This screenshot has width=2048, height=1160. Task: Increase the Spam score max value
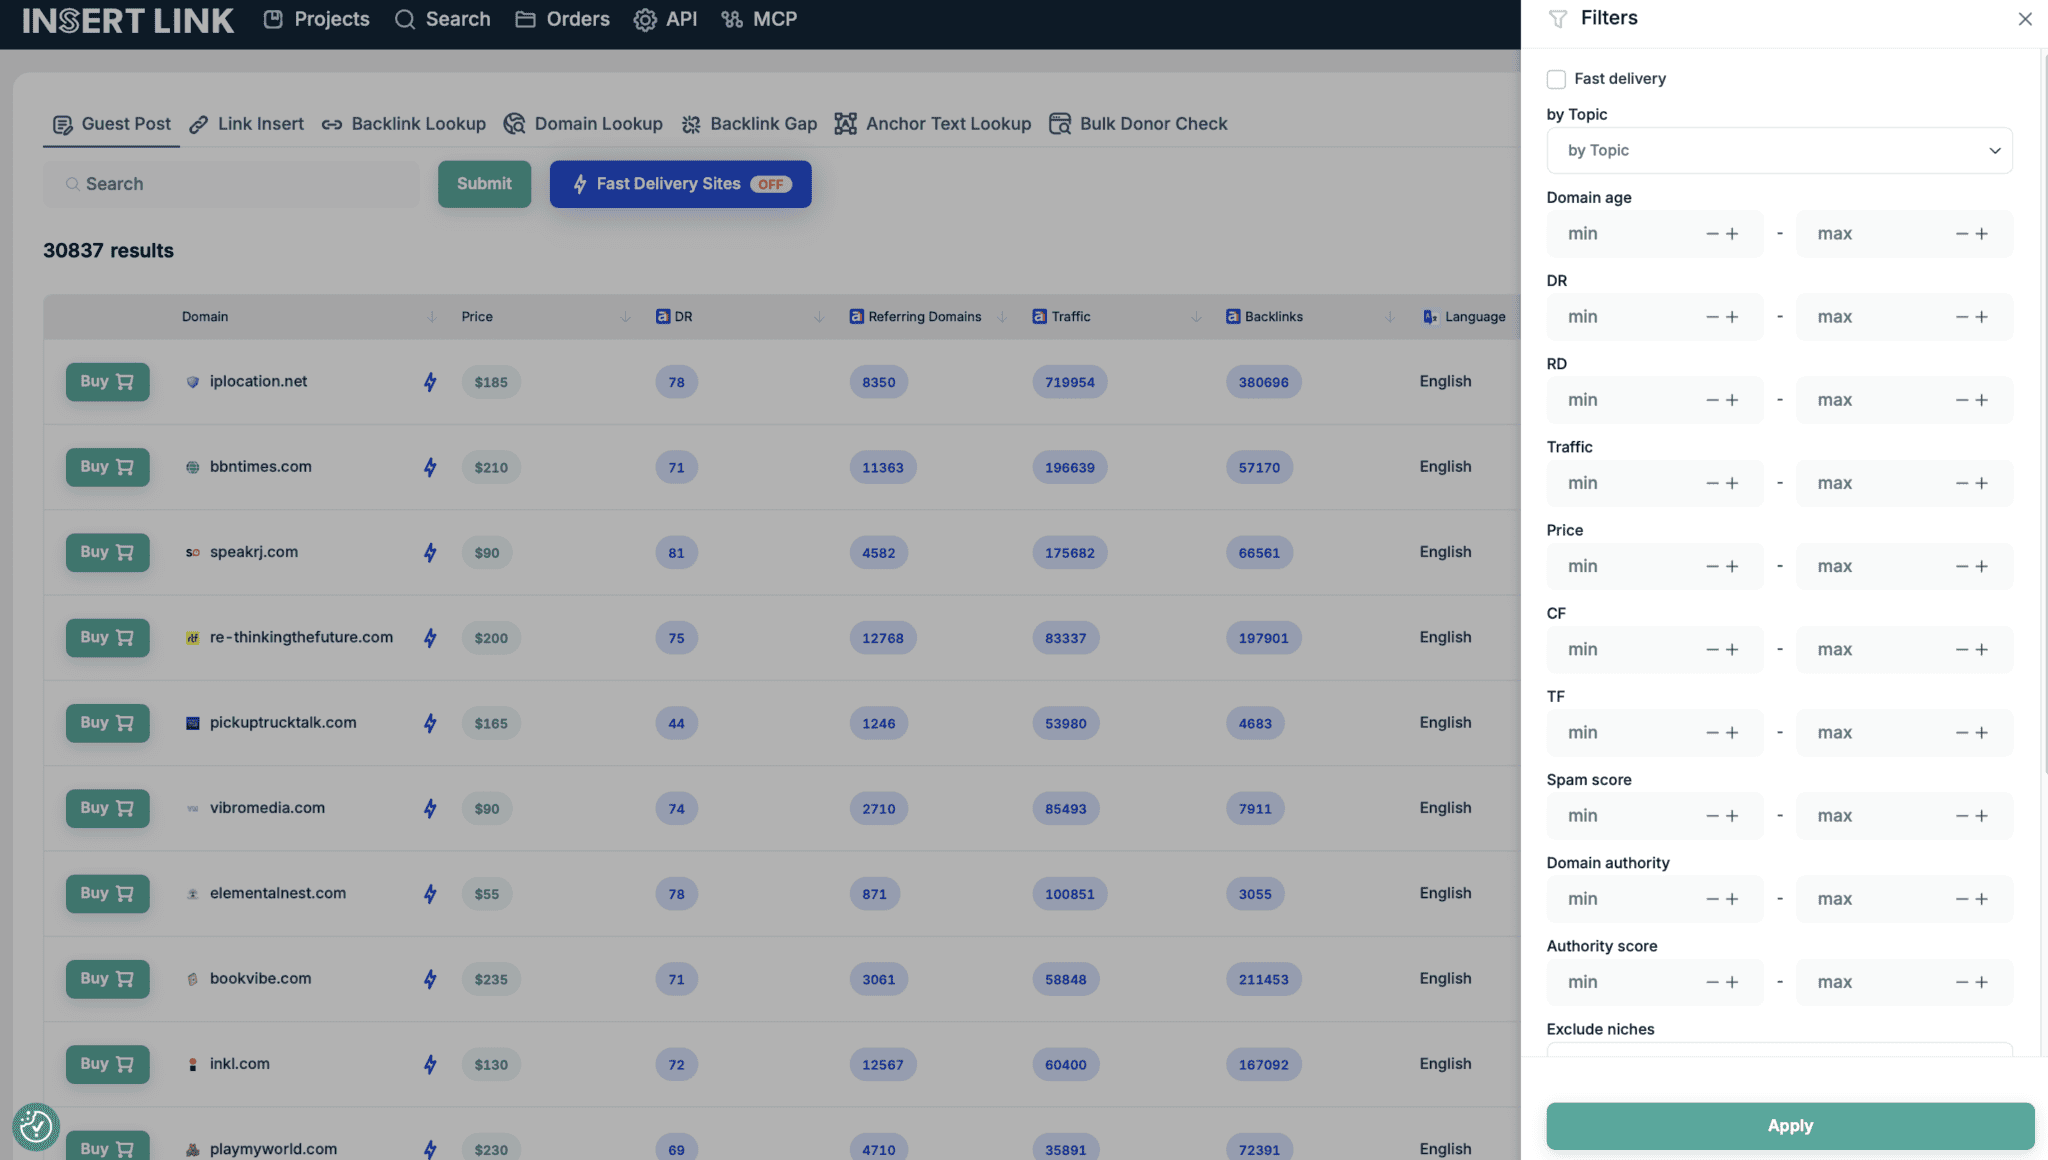coord(1982,816)
